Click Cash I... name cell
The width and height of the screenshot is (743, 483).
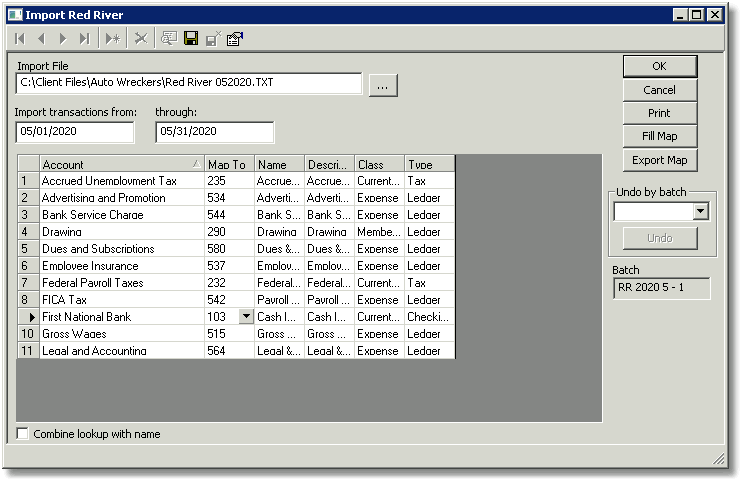pyautogui.click(x=280, y=317)
